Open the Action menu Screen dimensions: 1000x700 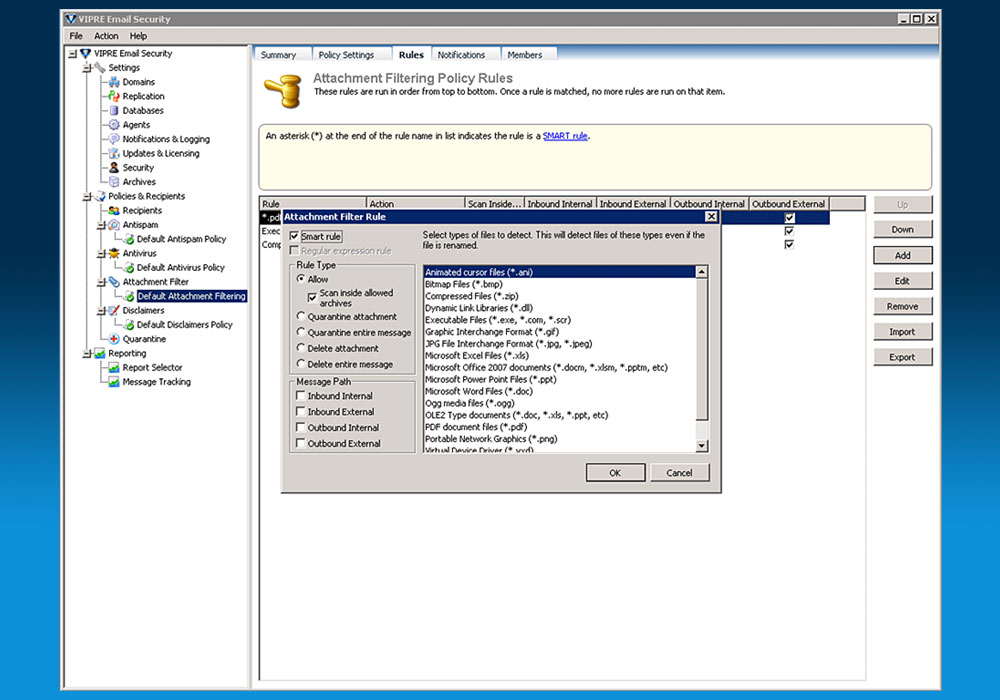[107, 36]
